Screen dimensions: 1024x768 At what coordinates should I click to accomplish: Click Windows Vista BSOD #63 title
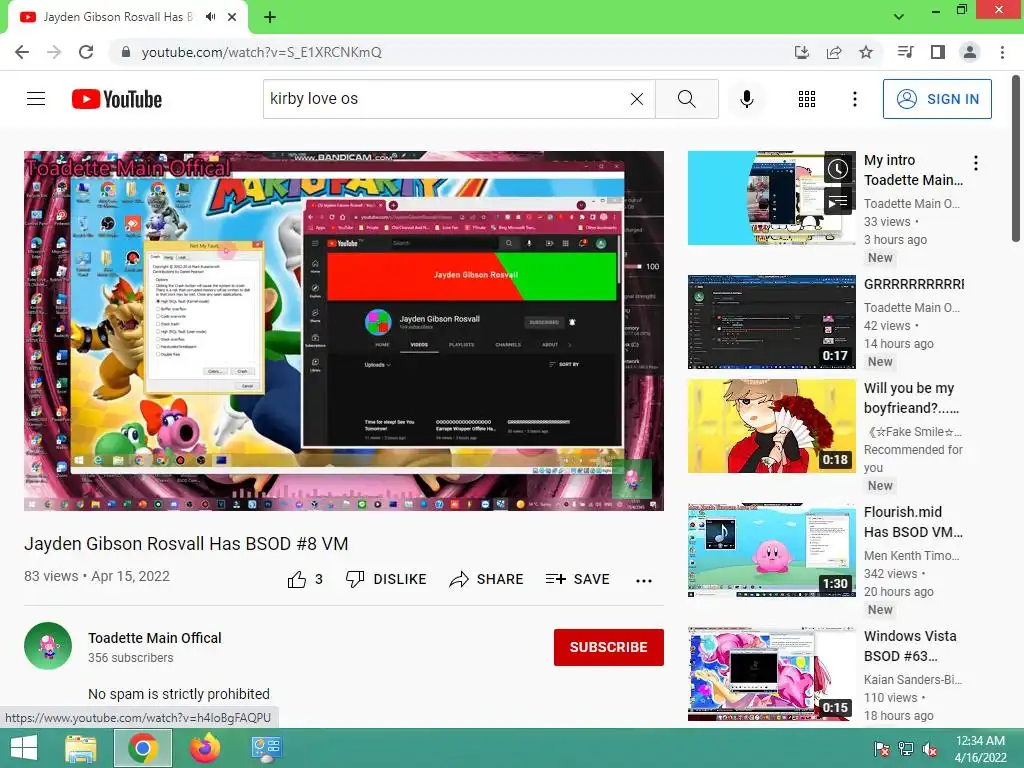(x=910, y=646)
